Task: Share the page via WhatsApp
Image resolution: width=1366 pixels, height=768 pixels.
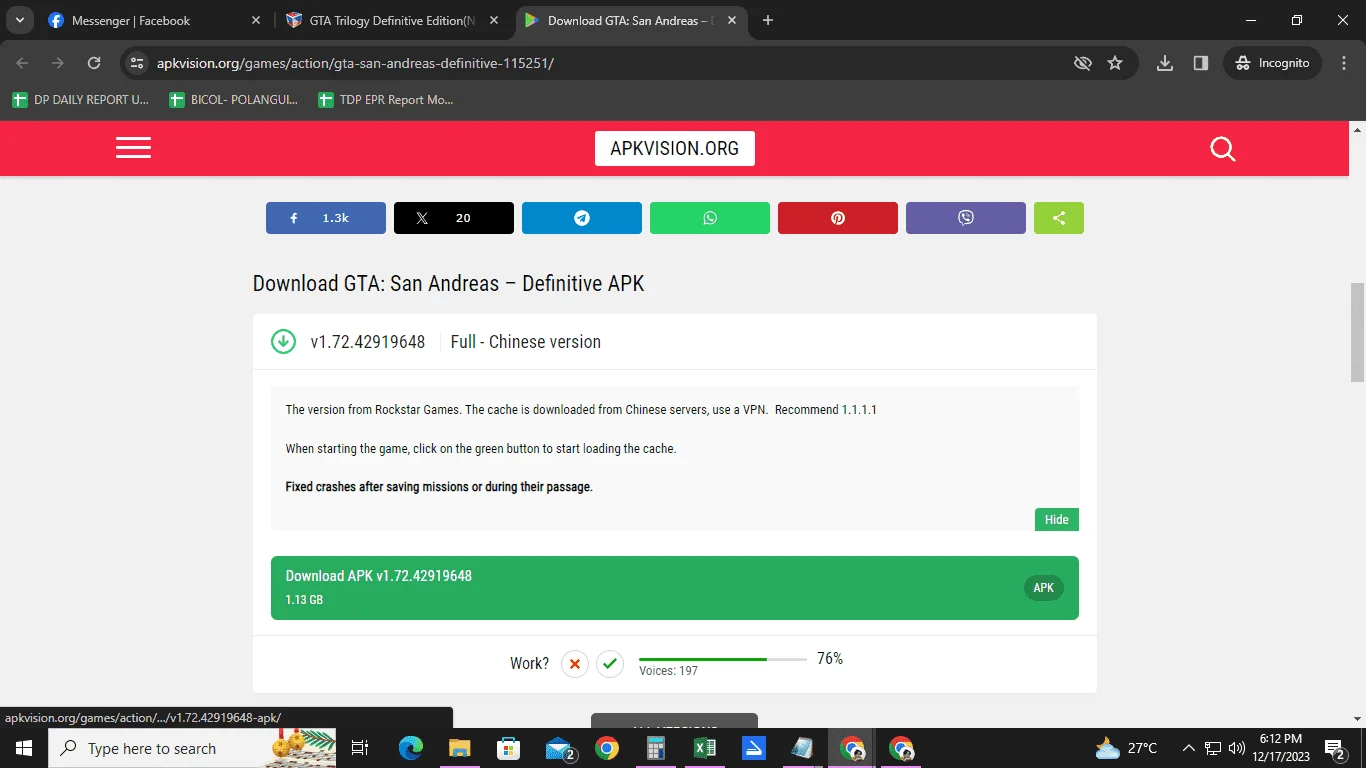Action: [710, 218]
